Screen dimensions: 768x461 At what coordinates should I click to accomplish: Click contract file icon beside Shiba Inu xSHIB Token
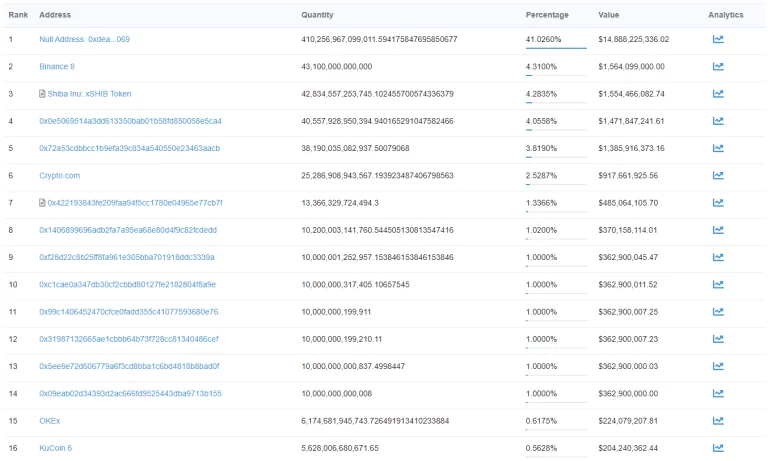click(42, 94)
